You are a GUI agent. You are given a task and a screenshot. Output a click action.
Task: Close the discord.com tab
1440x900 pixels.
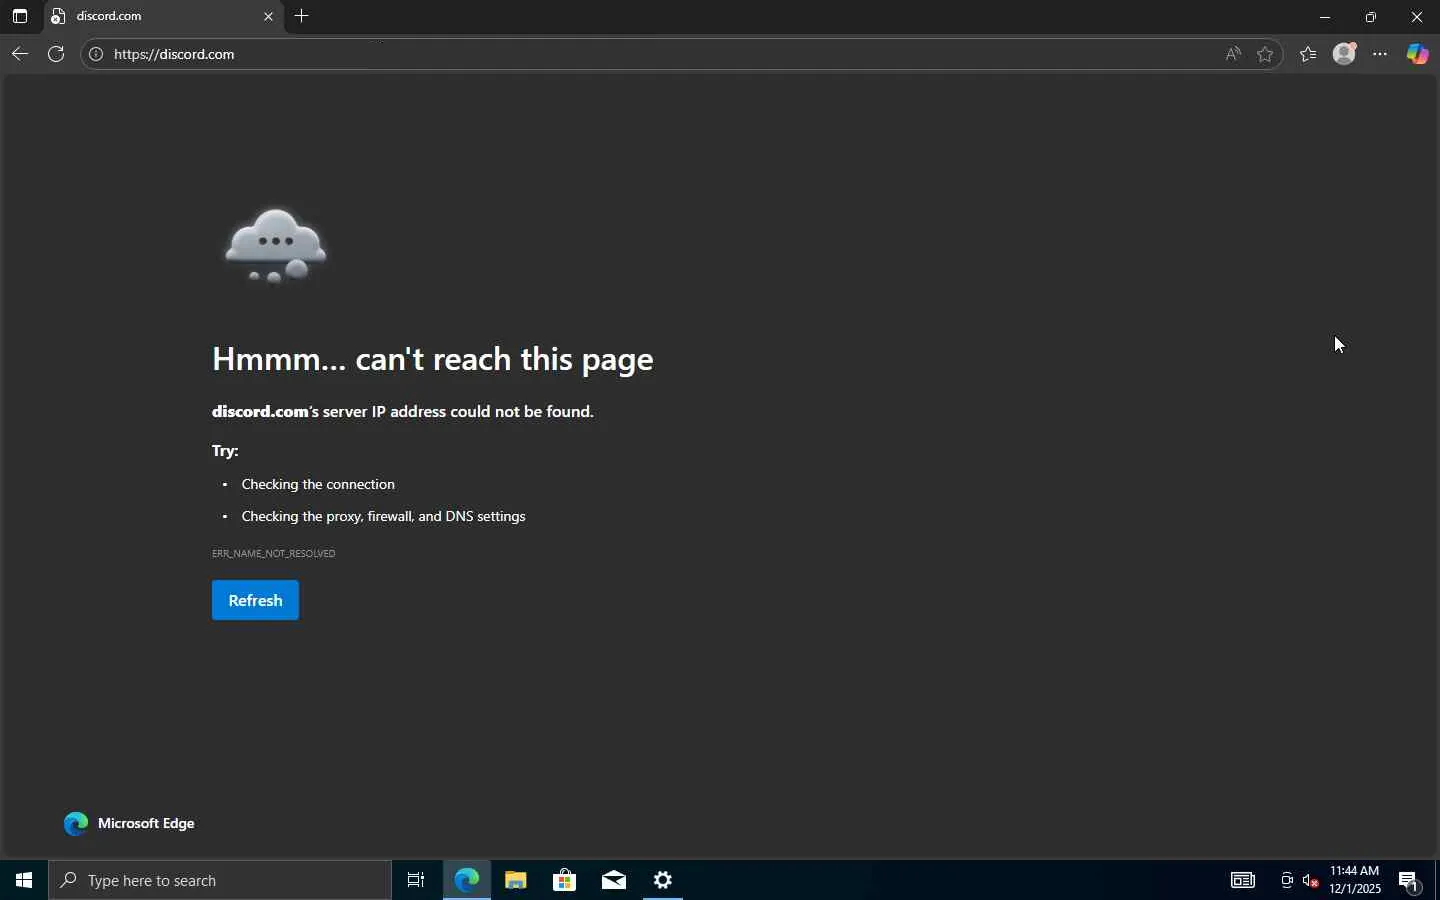[268, 17]
